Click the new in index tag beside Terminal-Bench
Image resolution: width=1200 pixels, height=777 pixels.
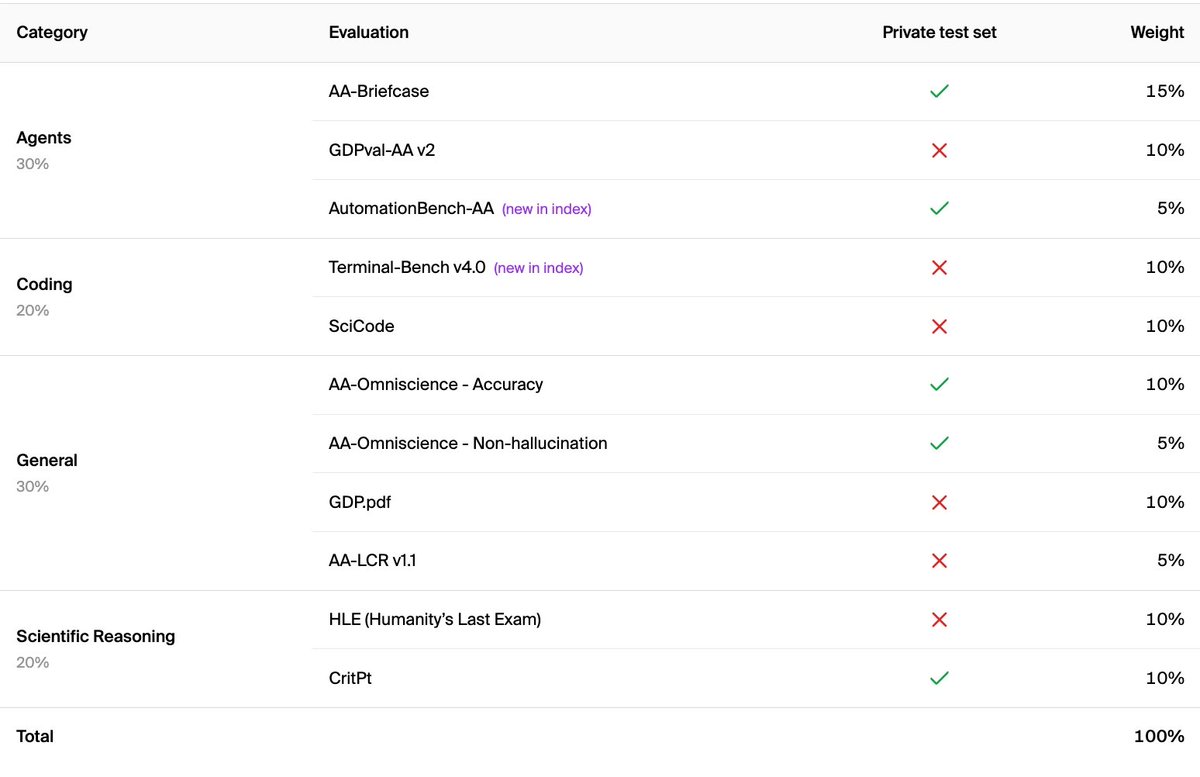[539, 268]
